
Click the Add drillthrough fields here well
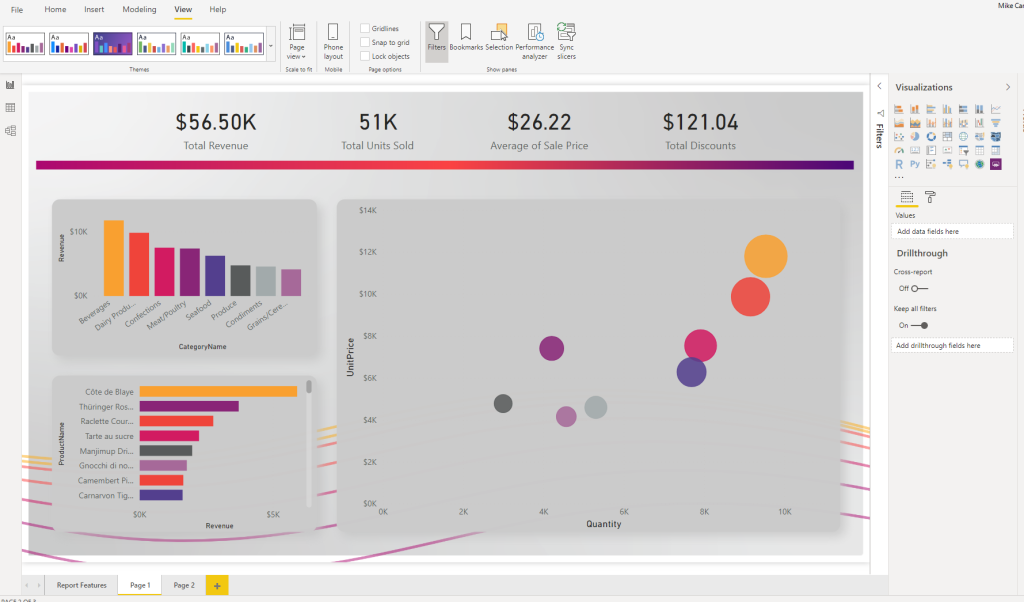point(952,345)
